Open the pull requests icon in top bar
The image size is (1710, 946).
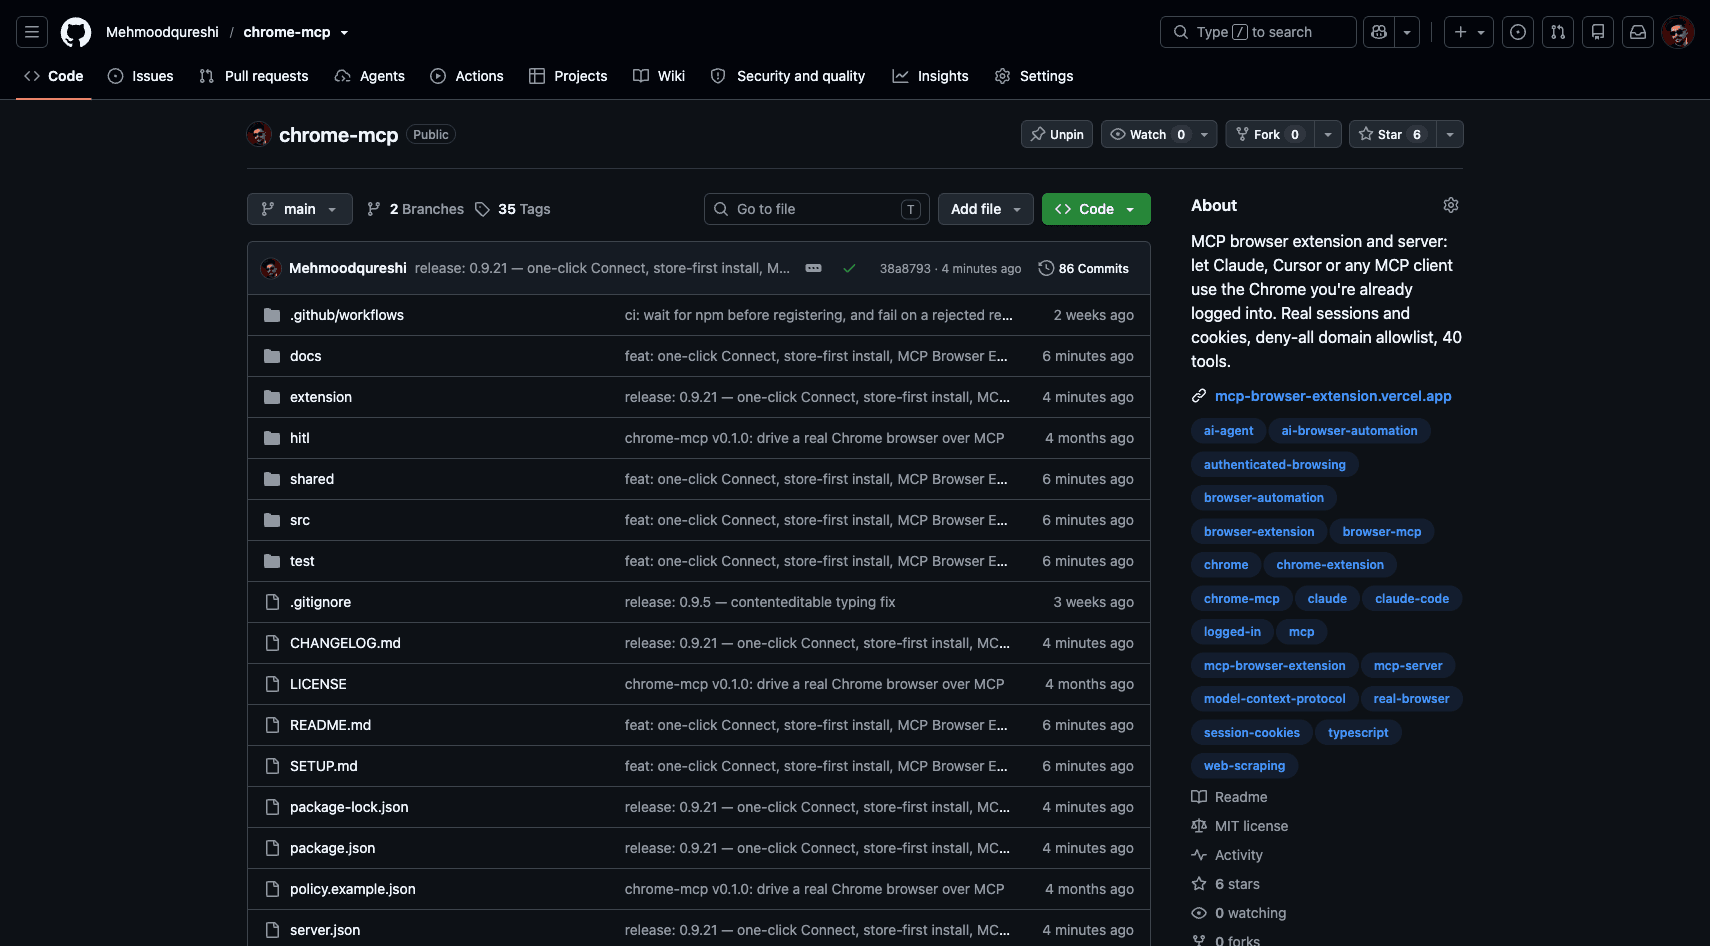tap(1558, 32)
